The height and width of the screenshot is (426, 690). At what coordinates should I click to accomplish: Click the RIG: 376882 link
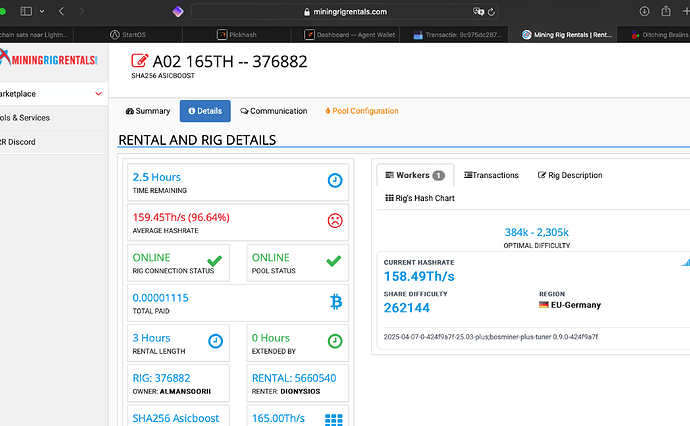[x=161, y=378]
